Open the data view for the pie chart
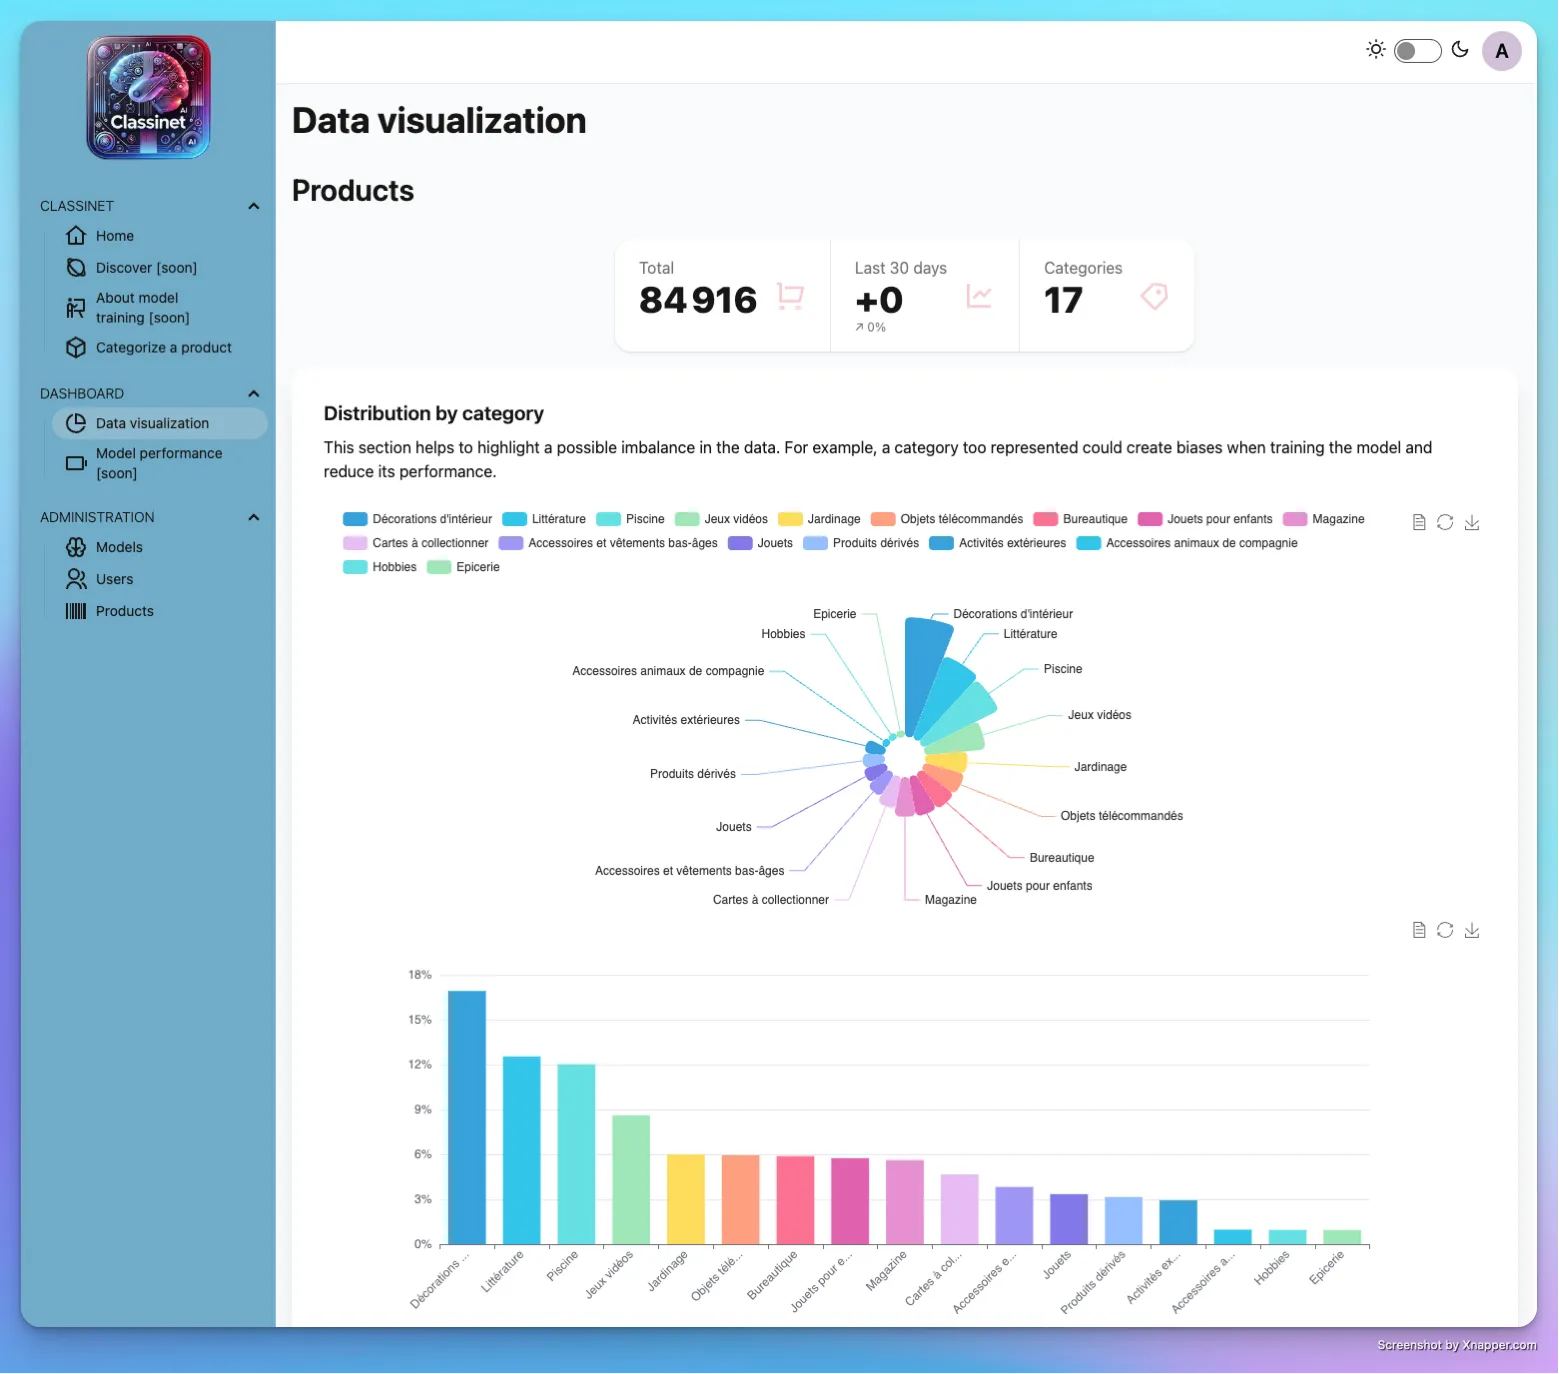Viewport: 1559px width, 1374px height. [1418, 521]
